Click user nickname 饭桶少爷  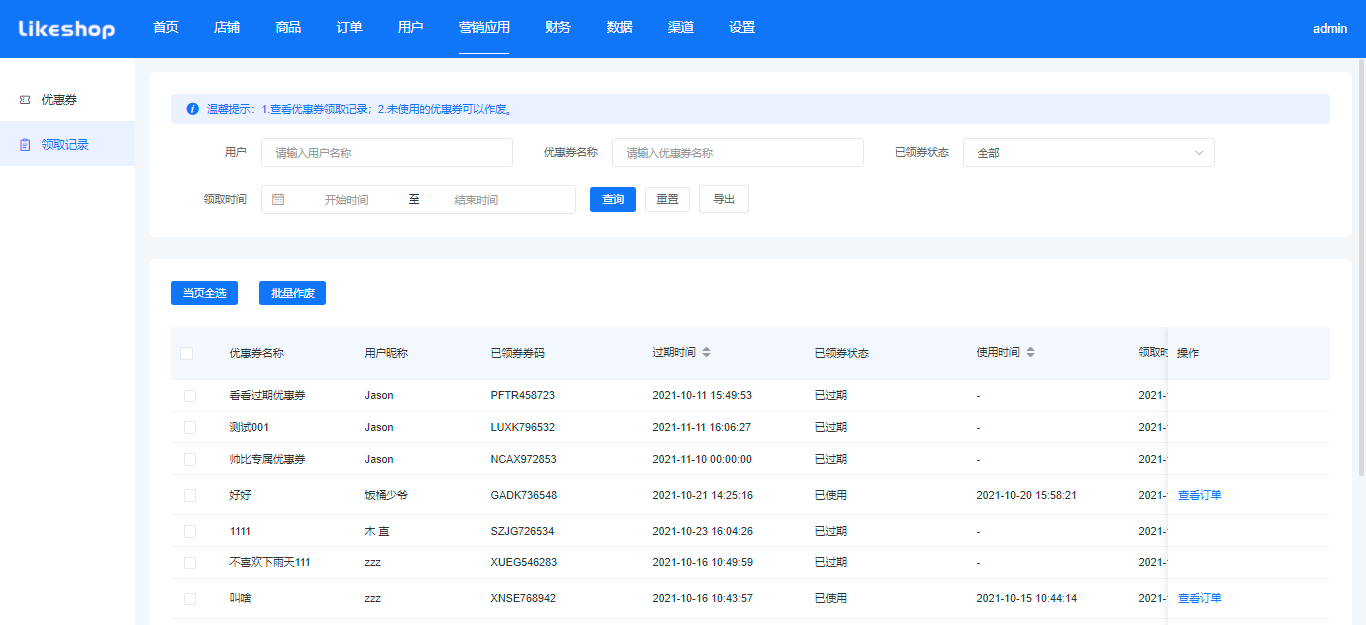[x=386, y=496]
